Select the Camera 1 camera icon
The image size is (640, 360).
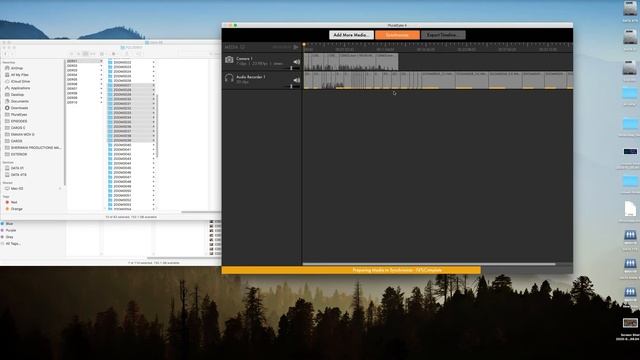tap(229, 60)
